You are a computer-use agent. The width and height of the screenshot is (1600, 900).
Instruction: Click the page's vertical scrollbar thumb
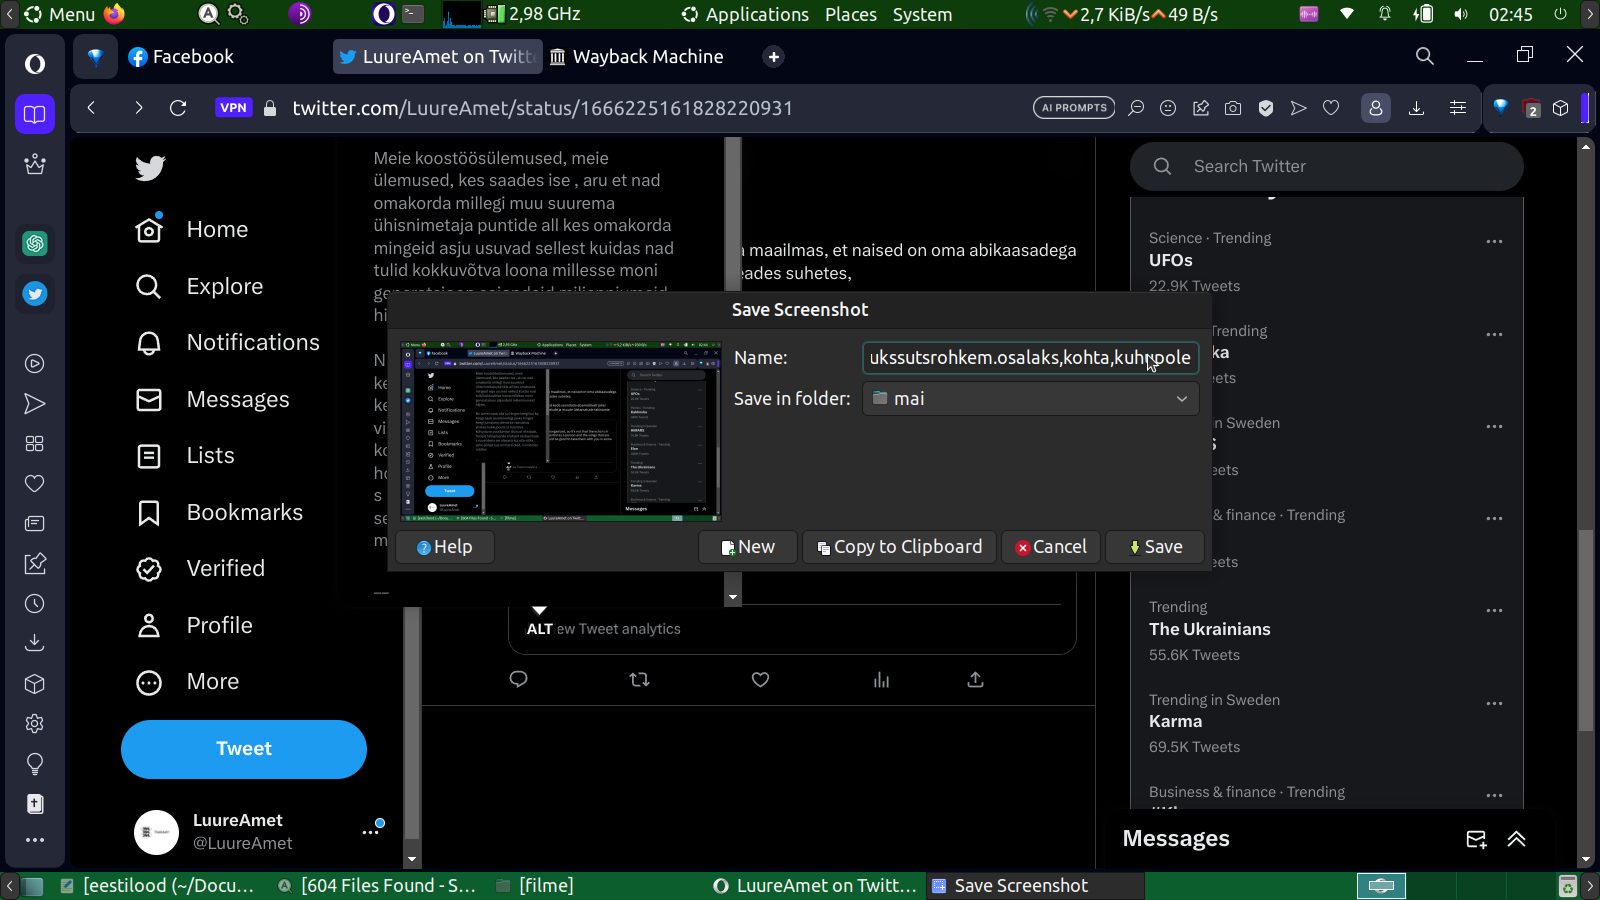1585,630
